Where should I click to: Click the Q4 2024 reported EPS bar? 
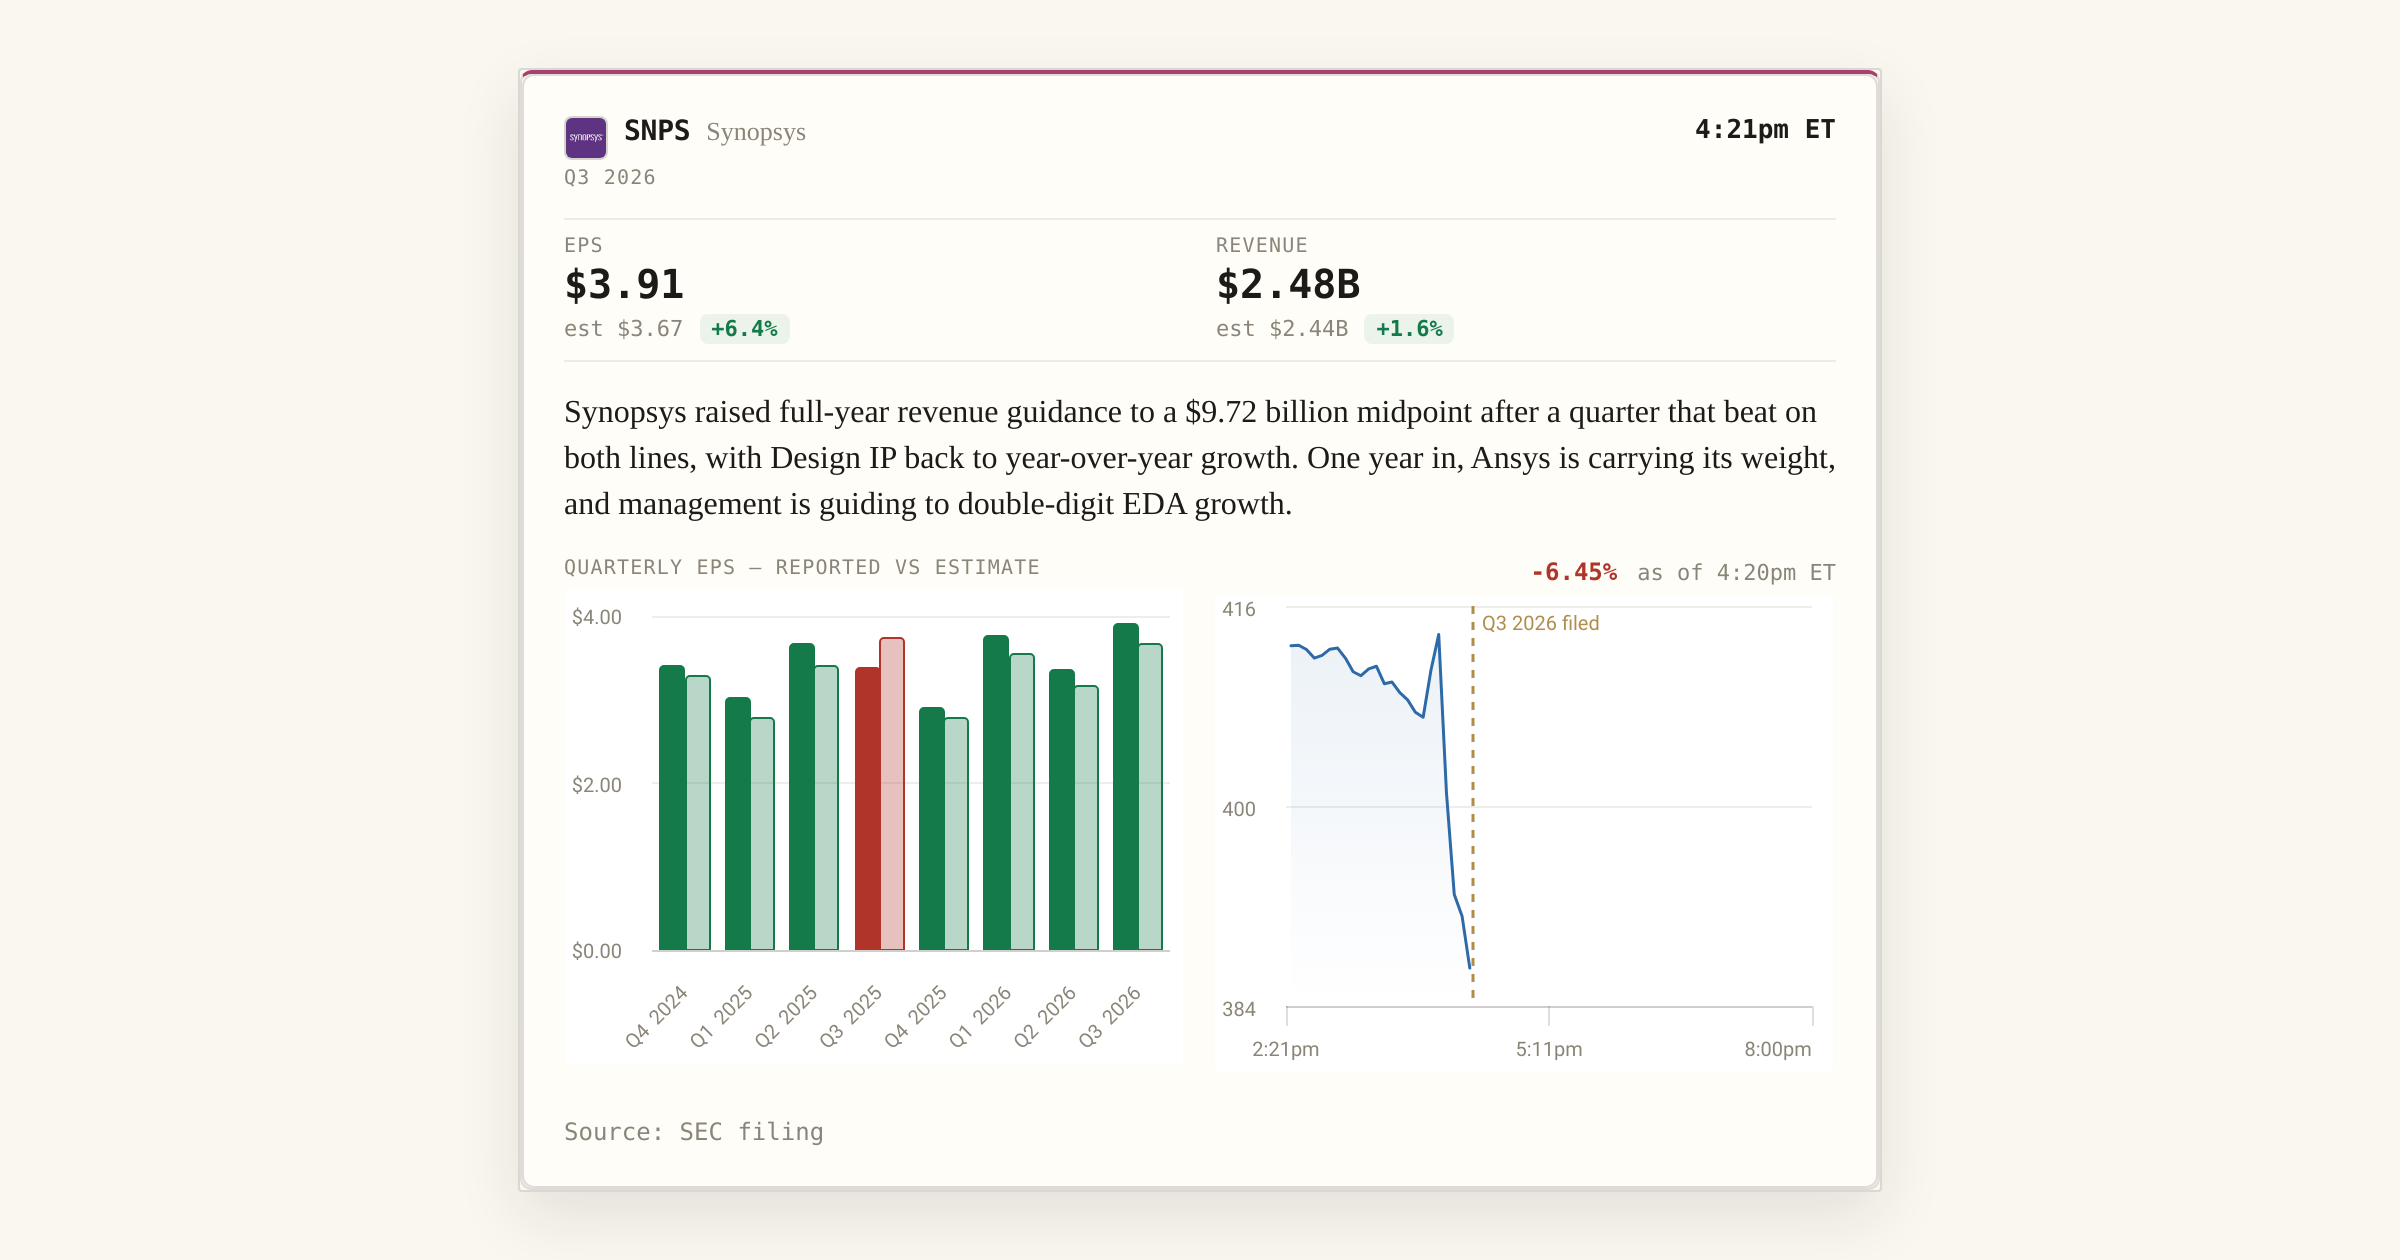click(672, 808)
